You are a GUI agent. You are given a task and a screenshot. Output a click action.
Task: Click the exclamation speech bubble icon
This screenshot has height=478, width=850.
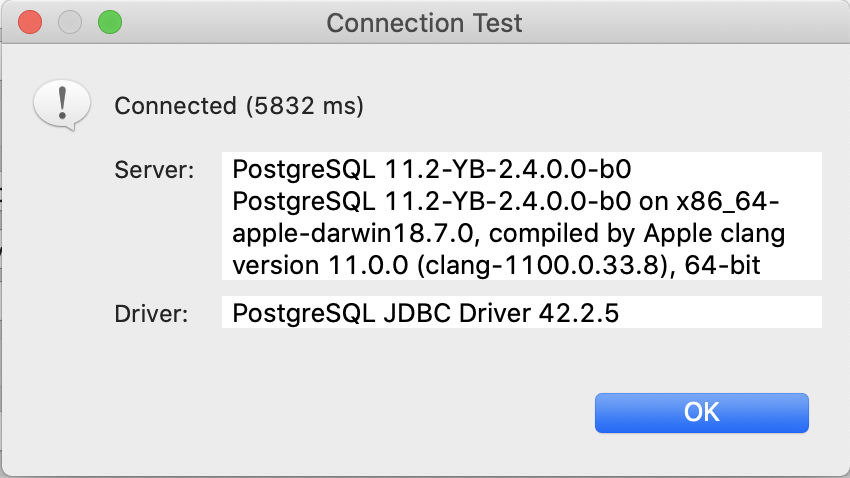(57, 104)
